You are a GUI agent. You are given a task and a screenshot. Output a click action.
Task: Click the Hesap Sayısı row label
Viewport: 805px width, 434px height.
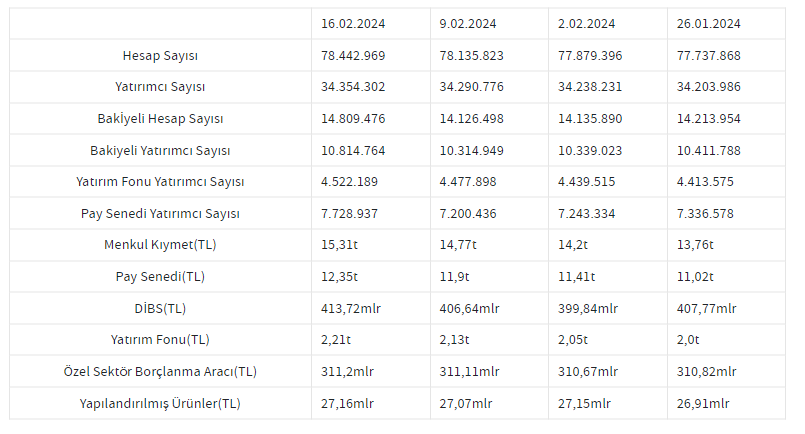(x=160, y=55)
